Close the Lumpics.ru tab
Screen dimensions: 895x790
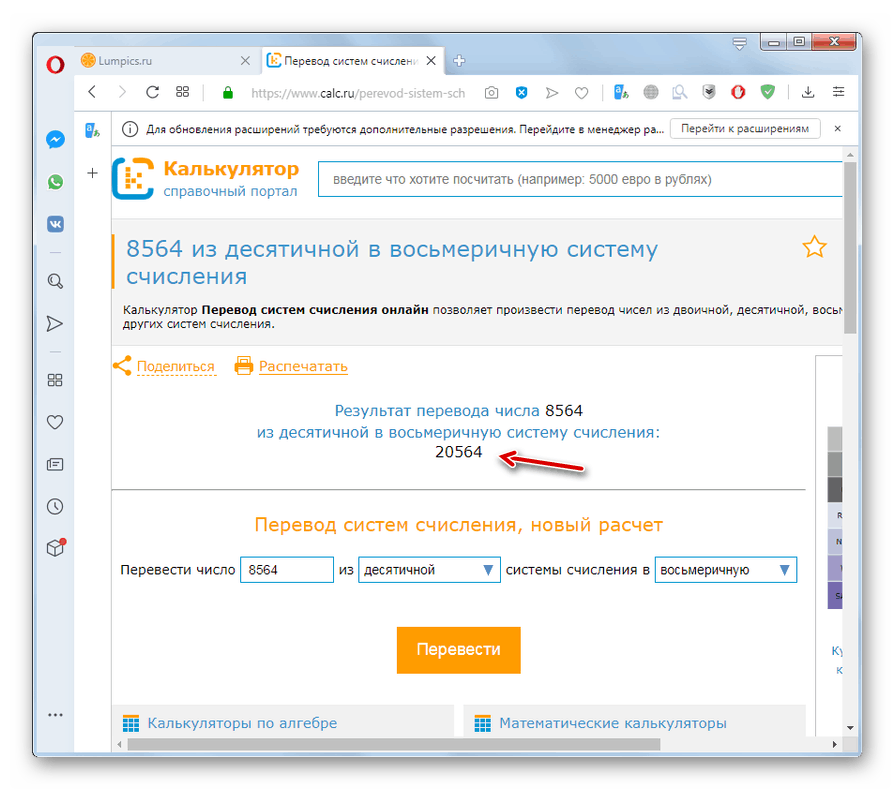(x=245, y=61)
